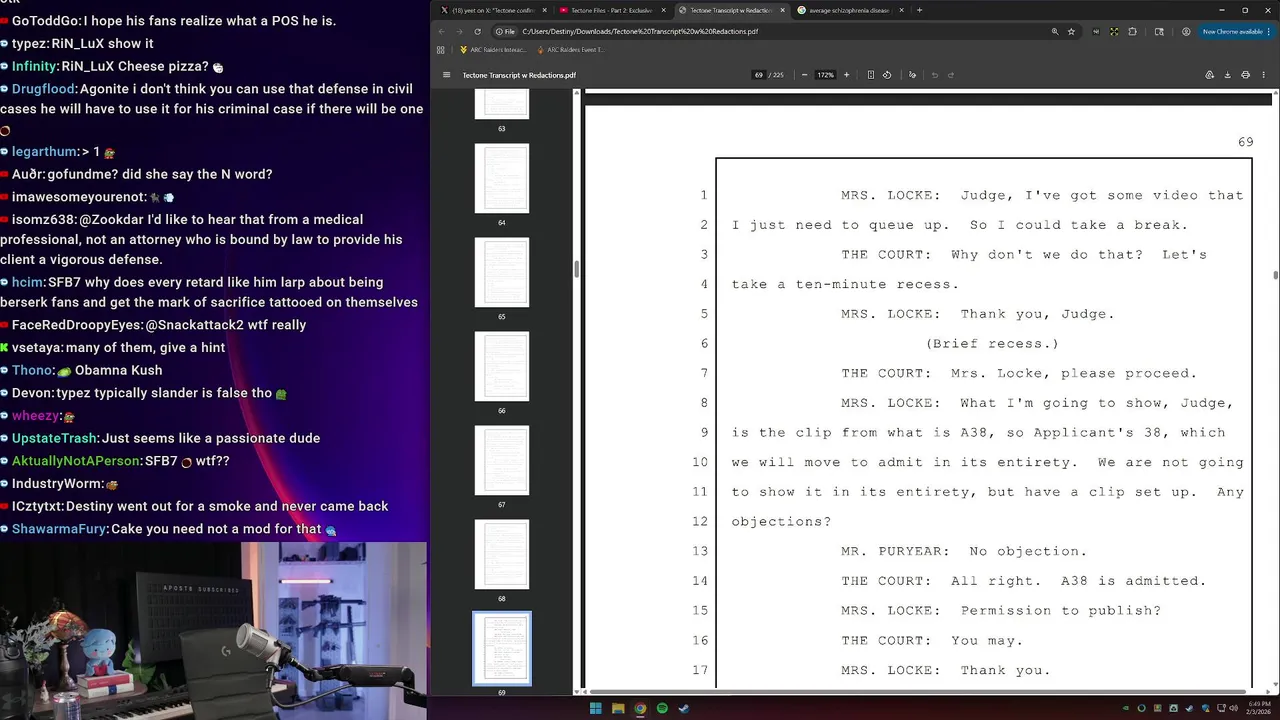Close the yeet on X tab
This screenshot has height=720, width=1280.
click(x=544, y=10)
